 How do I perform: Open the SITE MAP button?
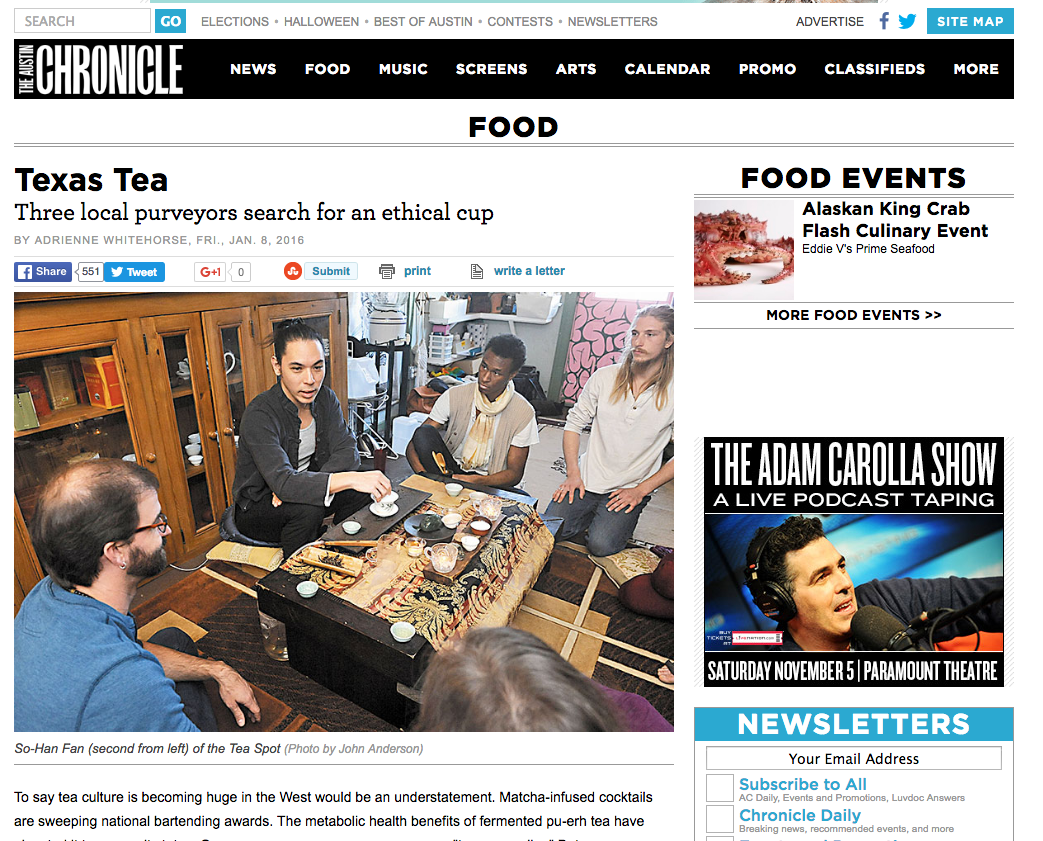click(x=970, y=21)
